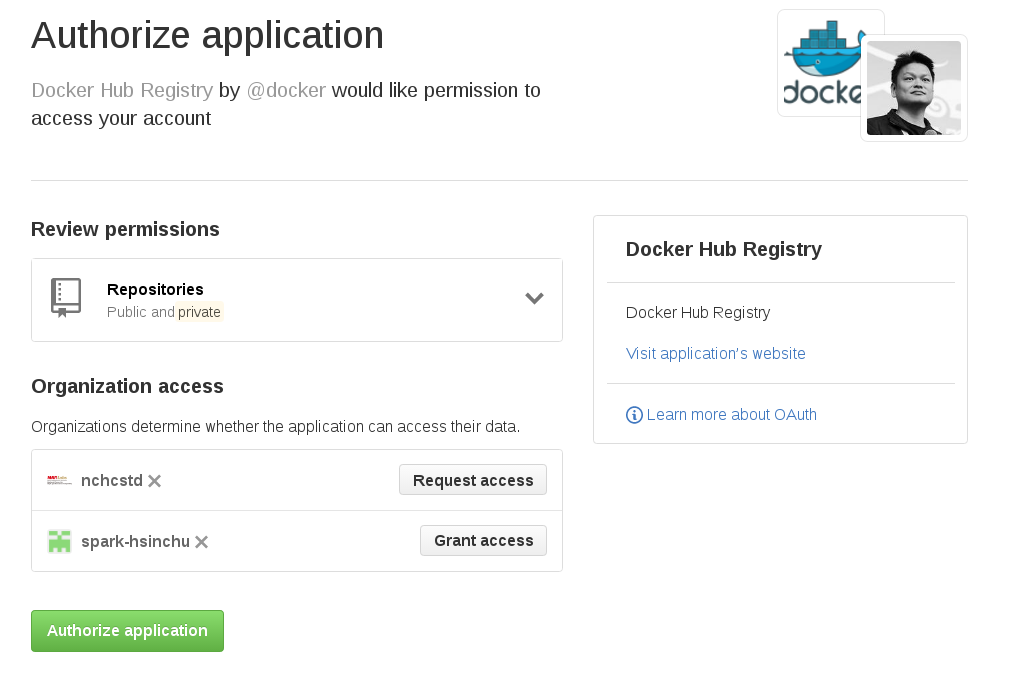
Task: Request access for nchcstd organization
Action: click(x=473, y=480)
